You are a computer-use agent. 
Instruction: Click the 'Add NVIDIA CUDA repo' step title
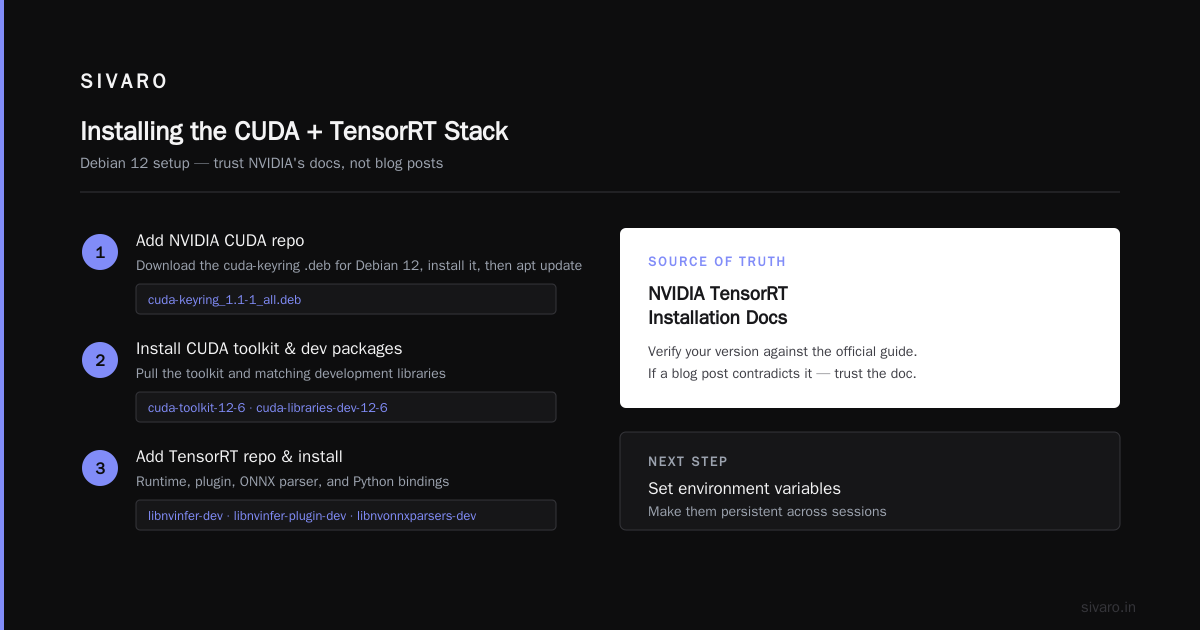(x=220, y=240)
